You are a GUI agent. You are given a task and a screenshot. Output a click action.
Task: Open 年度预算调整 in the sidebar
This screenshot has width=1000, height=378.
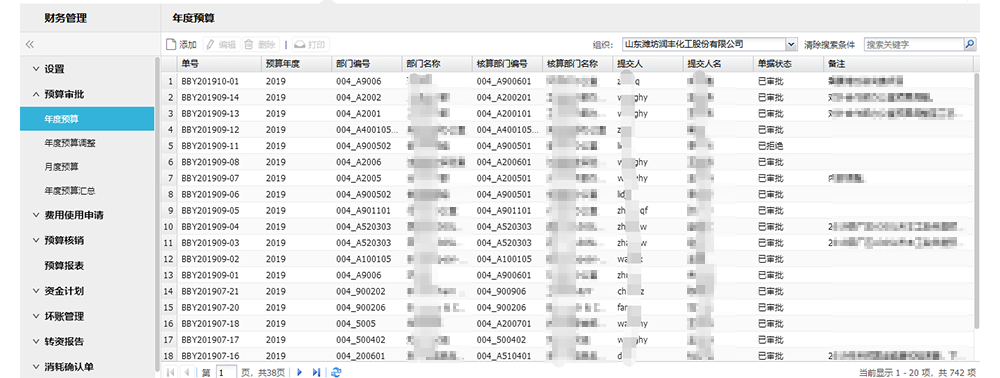coord(70,143)
